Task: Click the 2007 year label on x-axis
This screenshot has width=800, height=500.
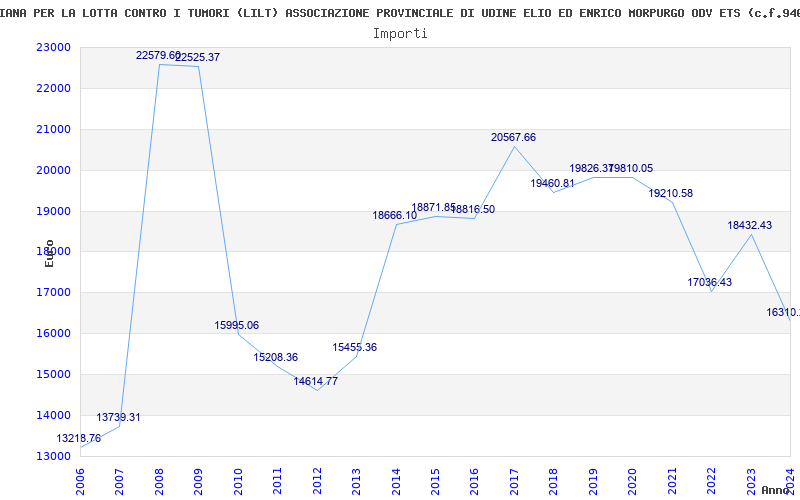Action: 119,482
